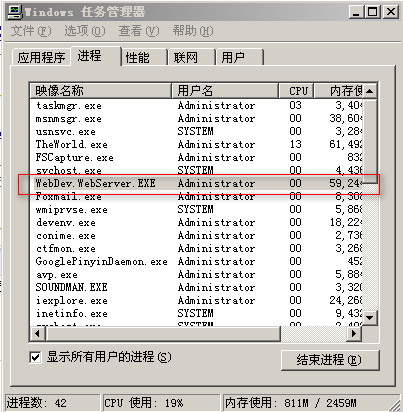Select the msnmsgr.exe process row

click(196, 119)
